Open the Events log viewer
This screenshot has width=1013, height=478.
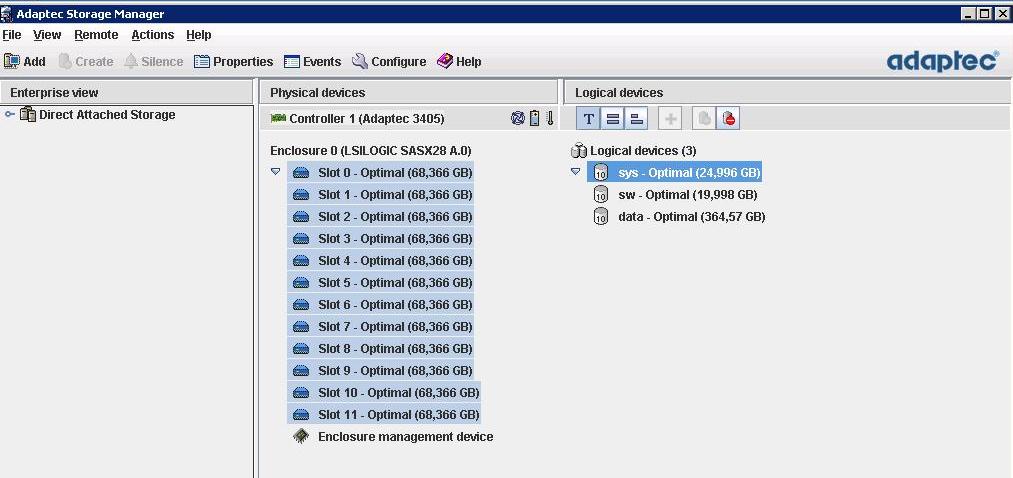point(312,61)
